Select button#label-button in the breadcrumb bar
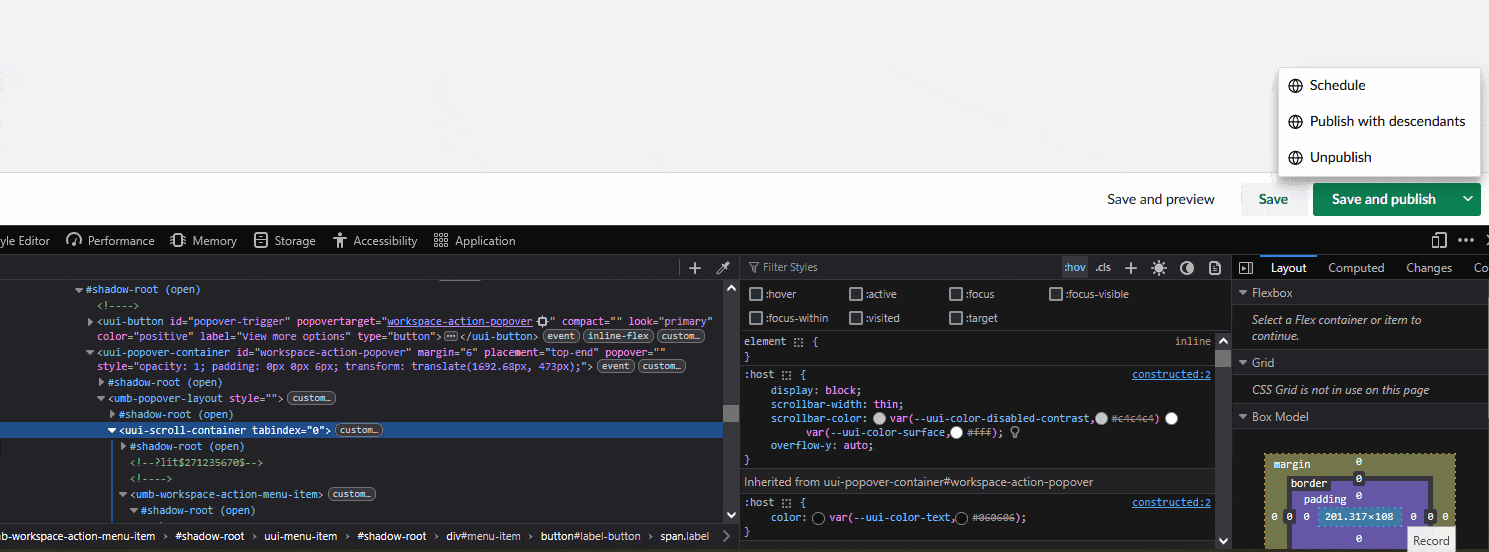The image size is (1489, 552). click(x=590, y=536)
